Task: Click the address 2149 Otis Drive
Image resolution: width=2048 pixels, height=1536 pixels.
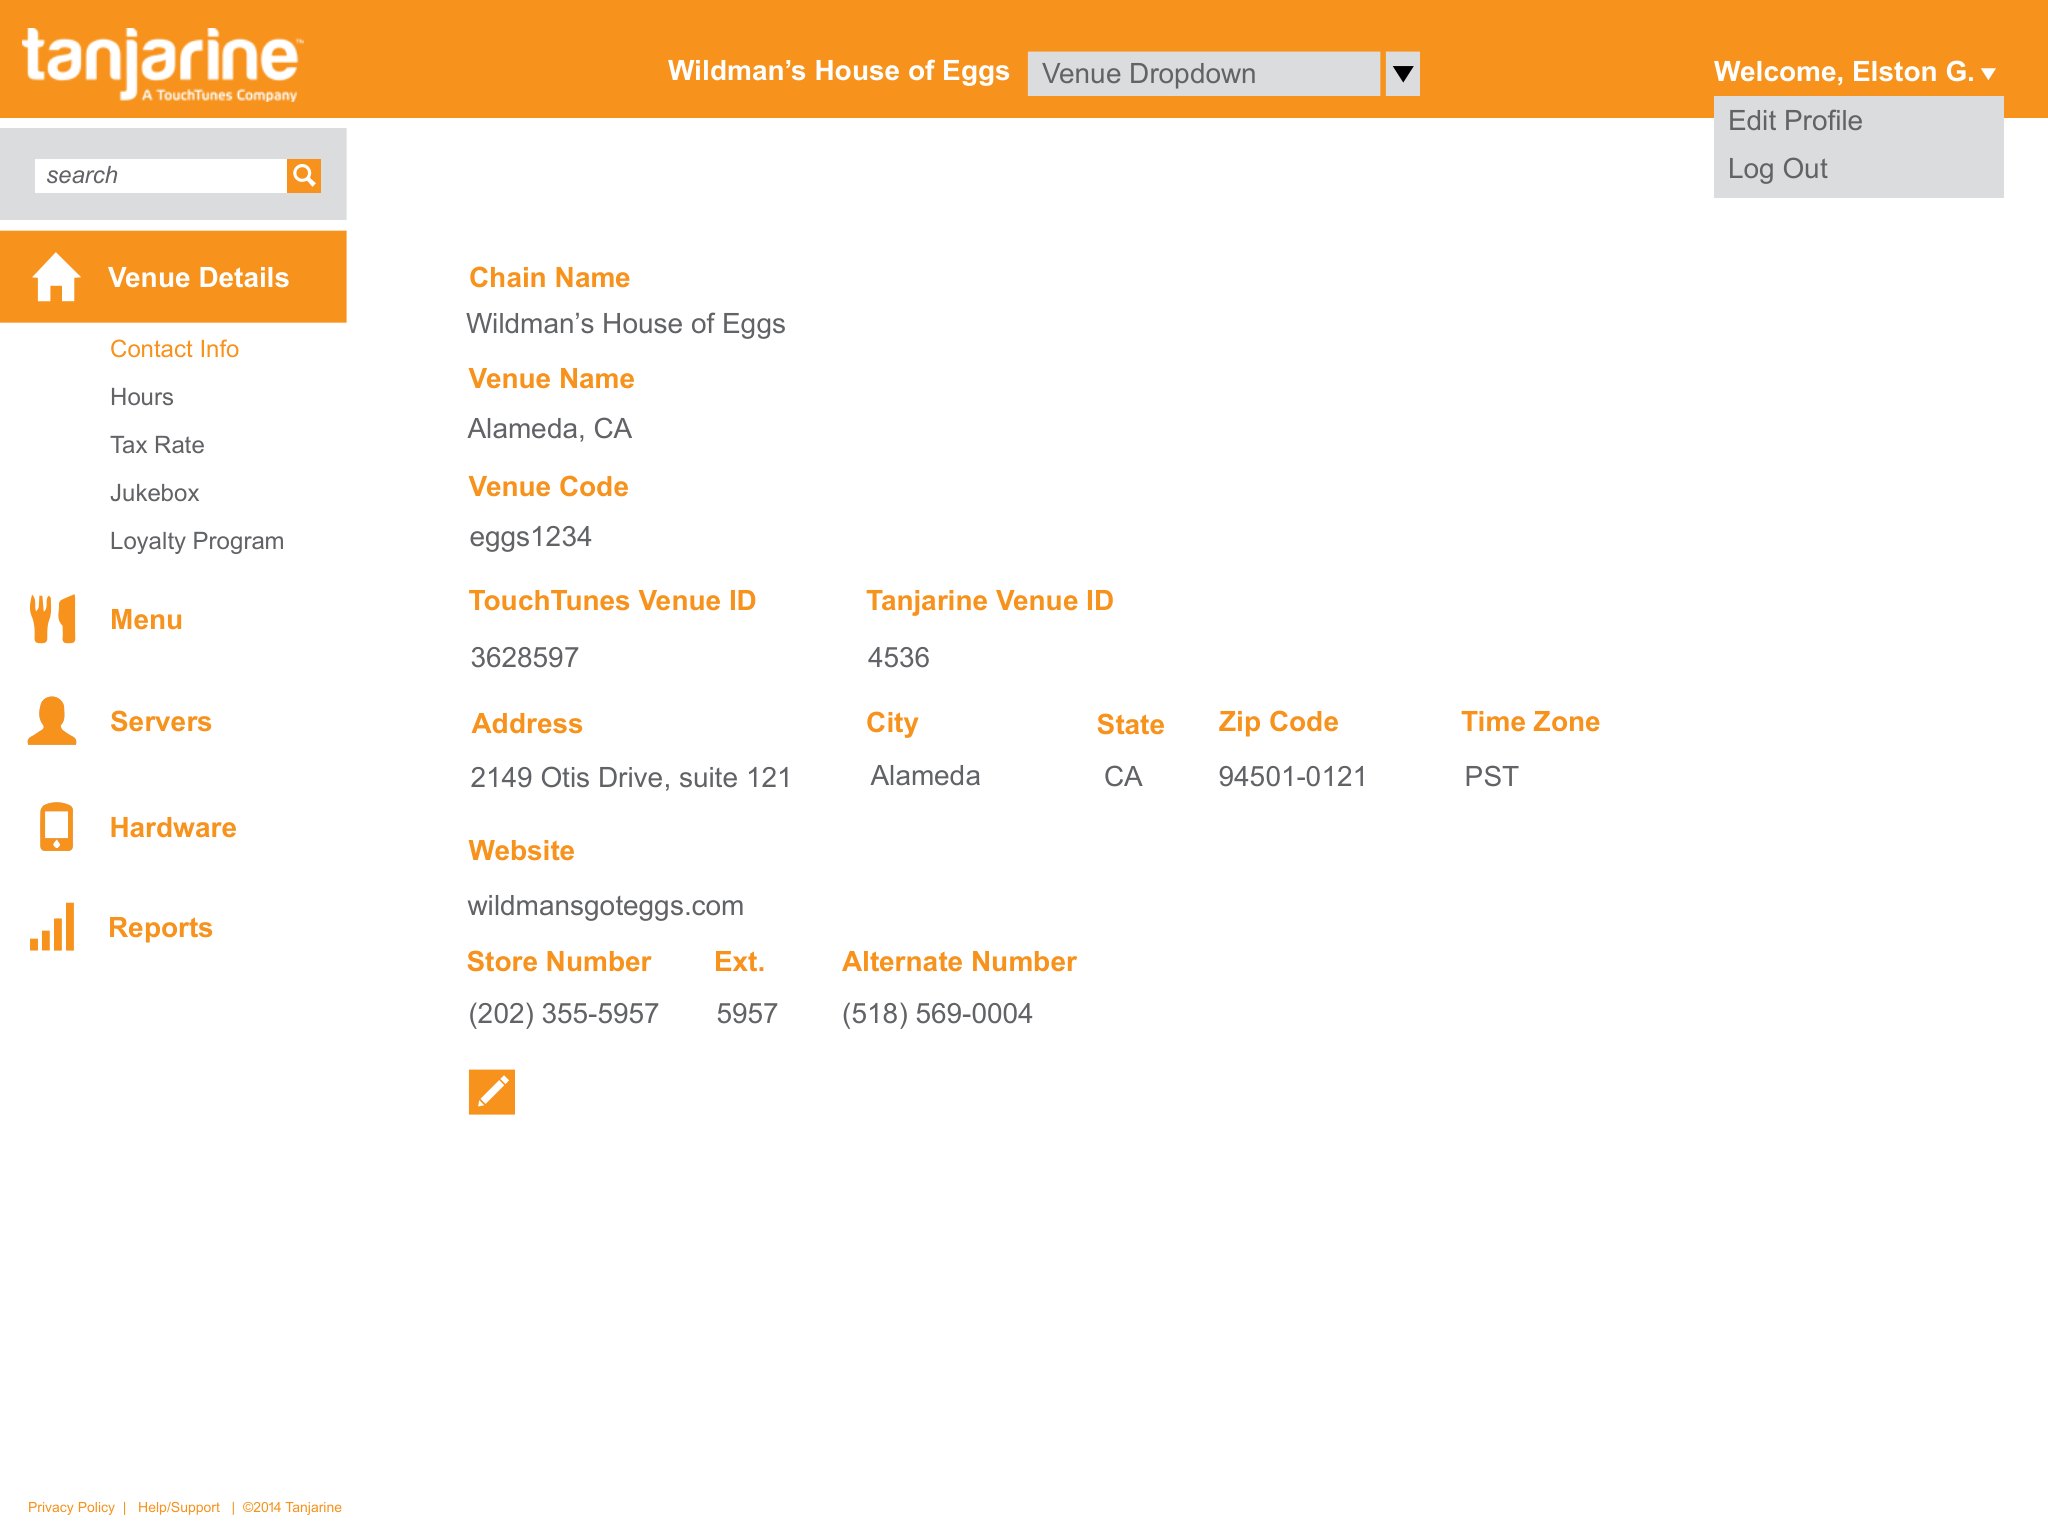Action: (631, 778)
